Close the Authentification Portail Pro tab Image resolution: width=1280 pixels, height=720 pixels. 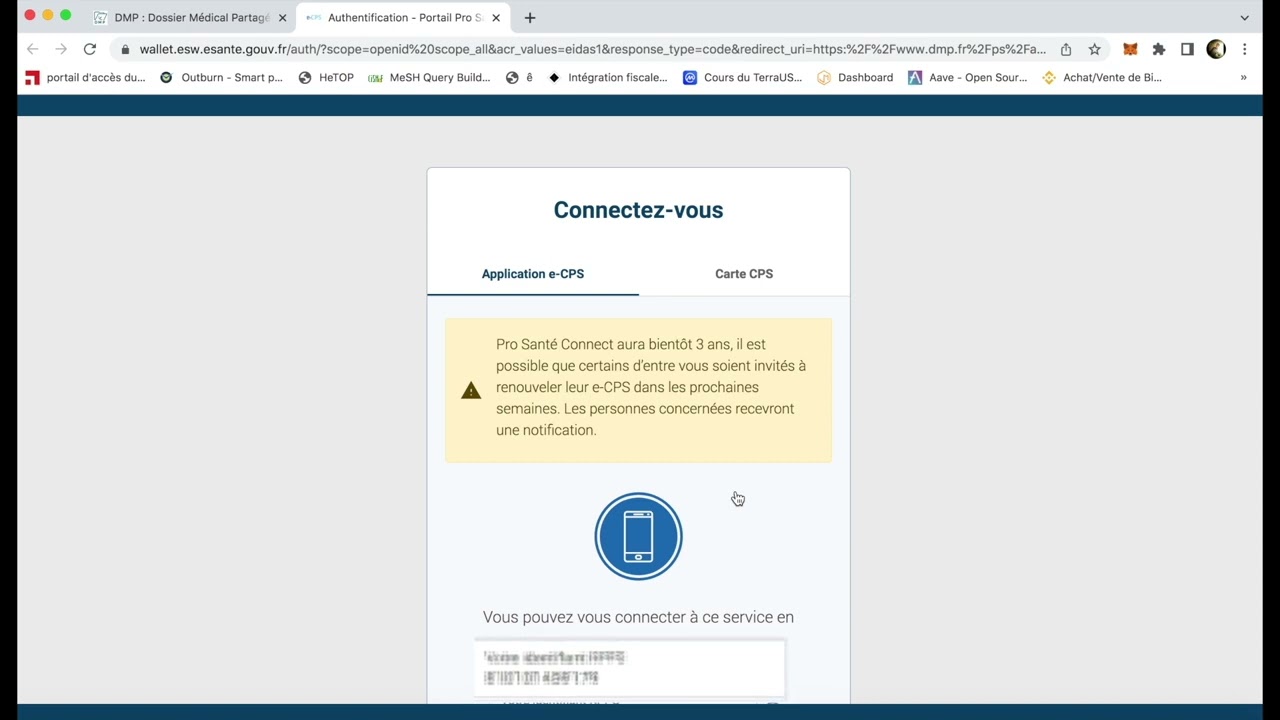(x=496, y=18)
